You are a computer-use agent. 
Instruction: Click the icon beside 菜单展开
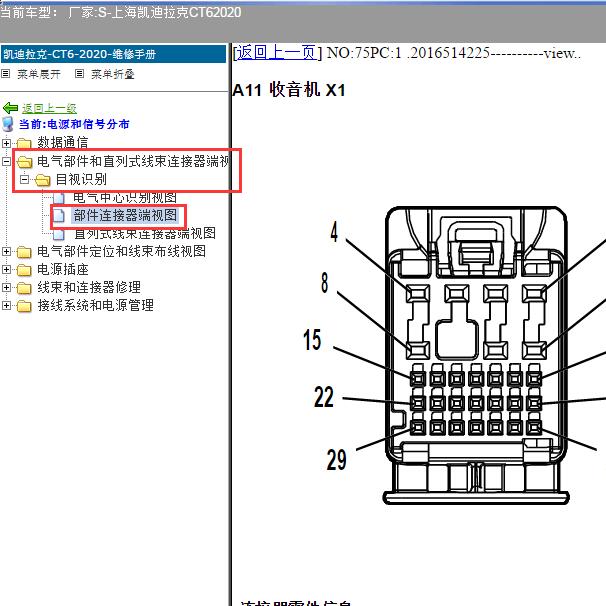click(5, 73)
